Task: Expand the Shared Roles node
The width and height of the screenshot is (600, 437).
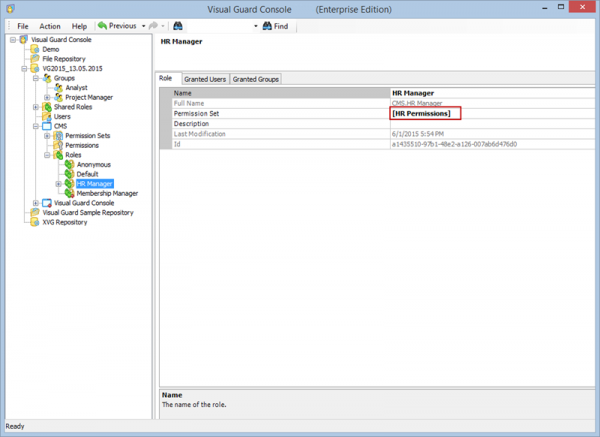Action: 36,107
